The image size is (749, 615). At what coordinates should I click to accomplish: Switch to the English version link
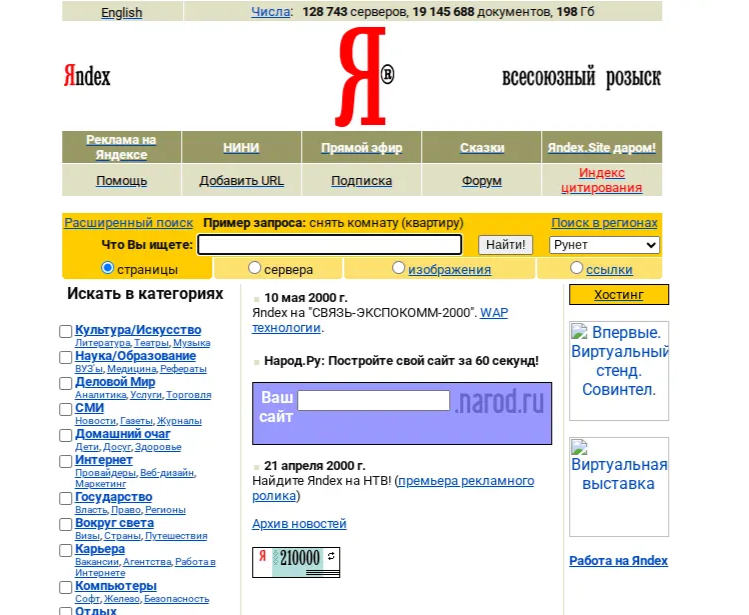(x=121, y=12)
